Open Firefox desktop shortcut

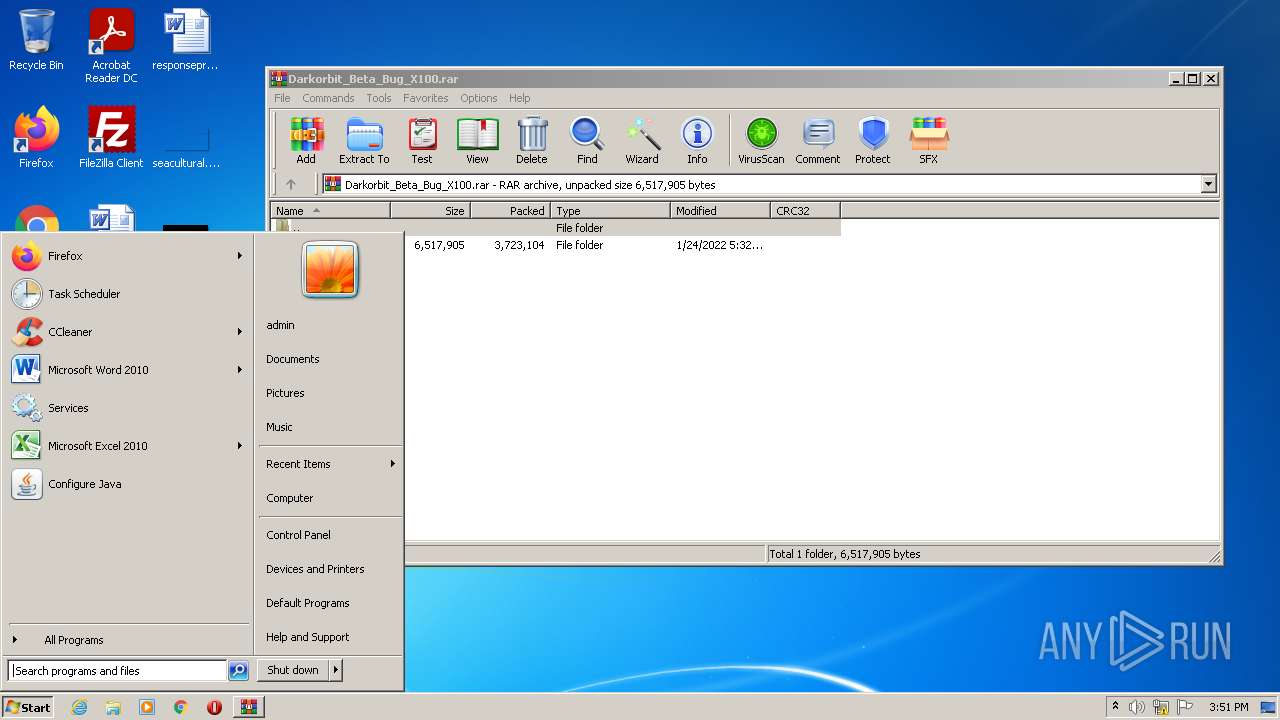(x=36, y=138)
